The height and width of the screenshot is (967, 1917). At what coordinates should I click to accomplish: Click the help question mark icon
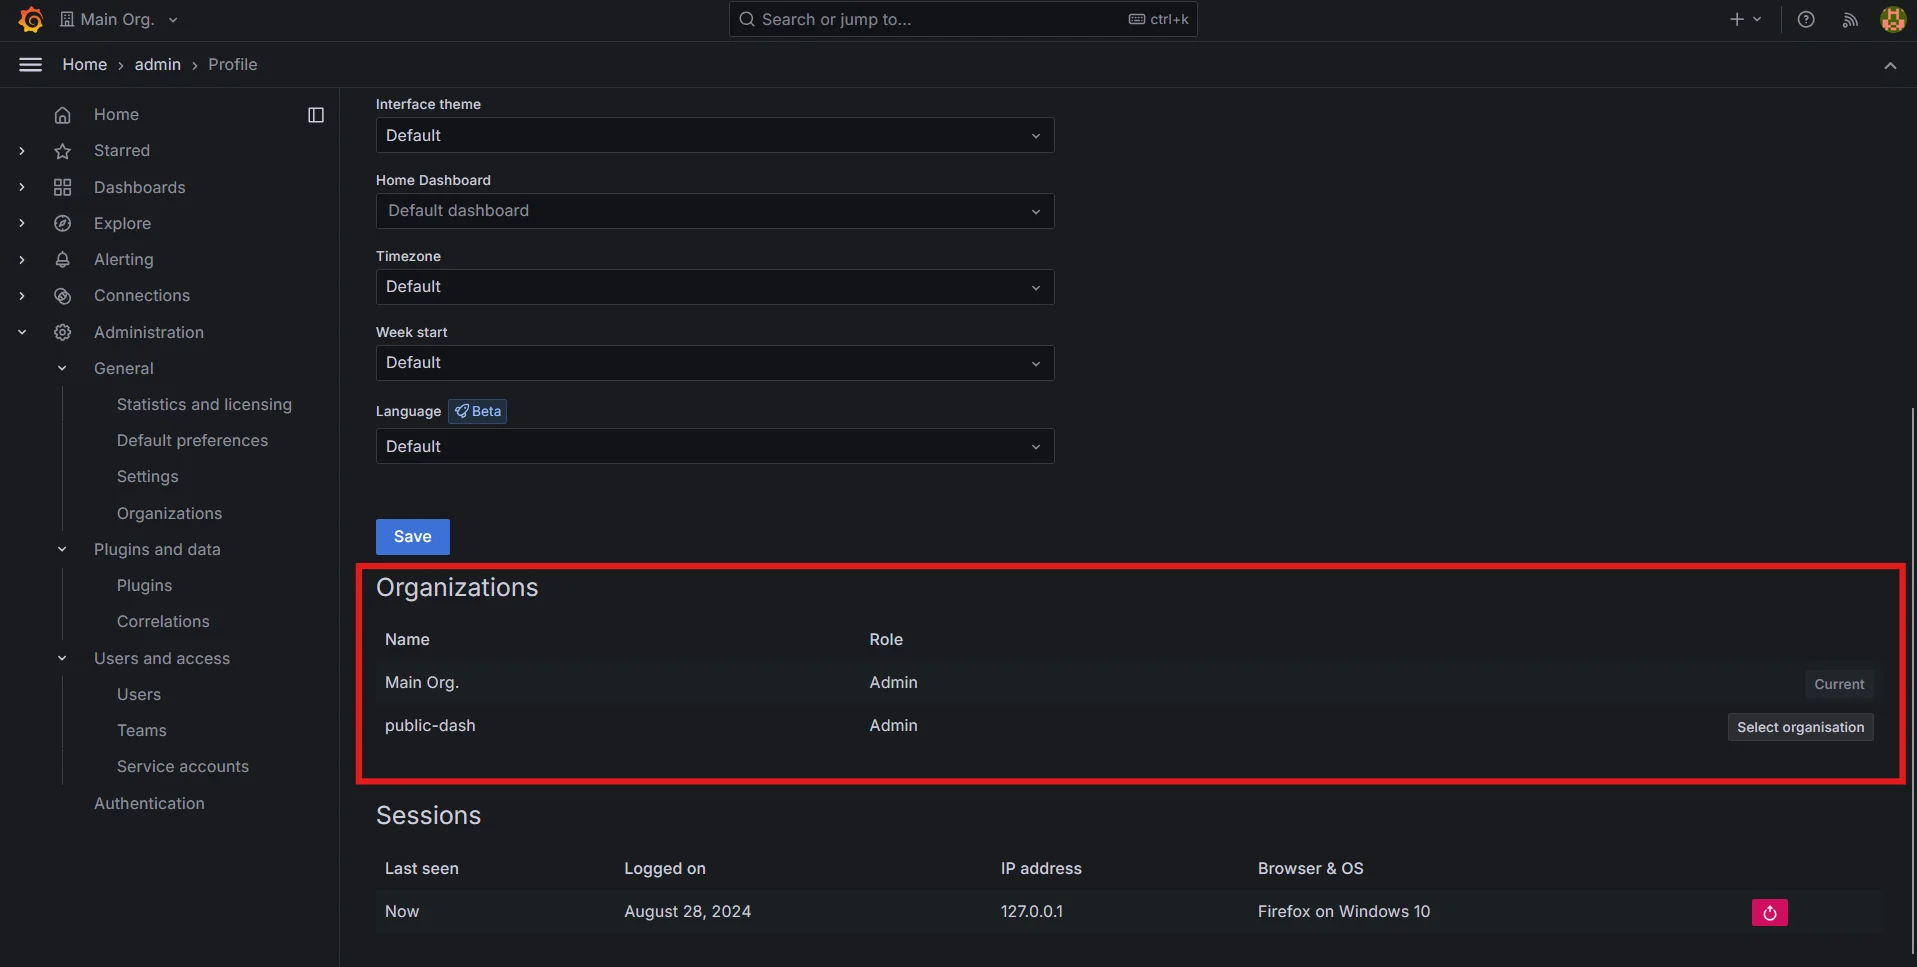[1806, 18]
